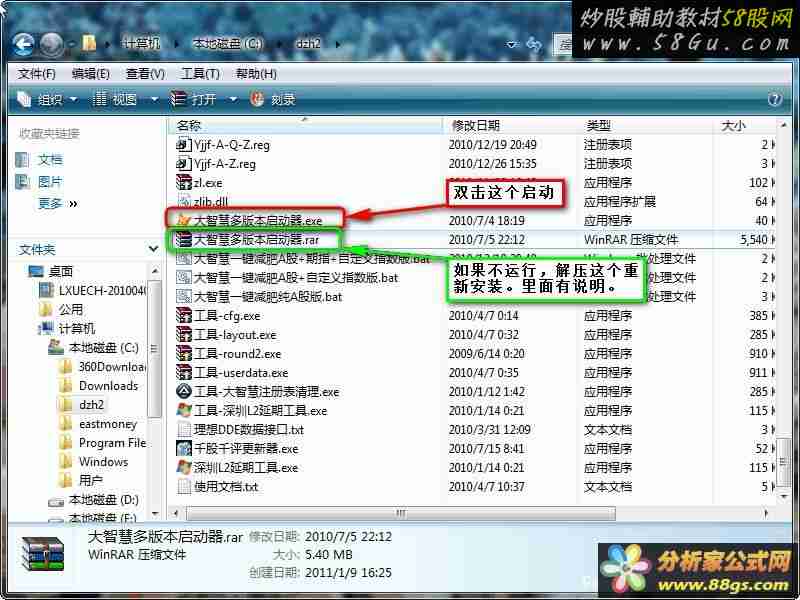
Task: Open the address bar history dropdown arrow
Action: pos(512,44)
